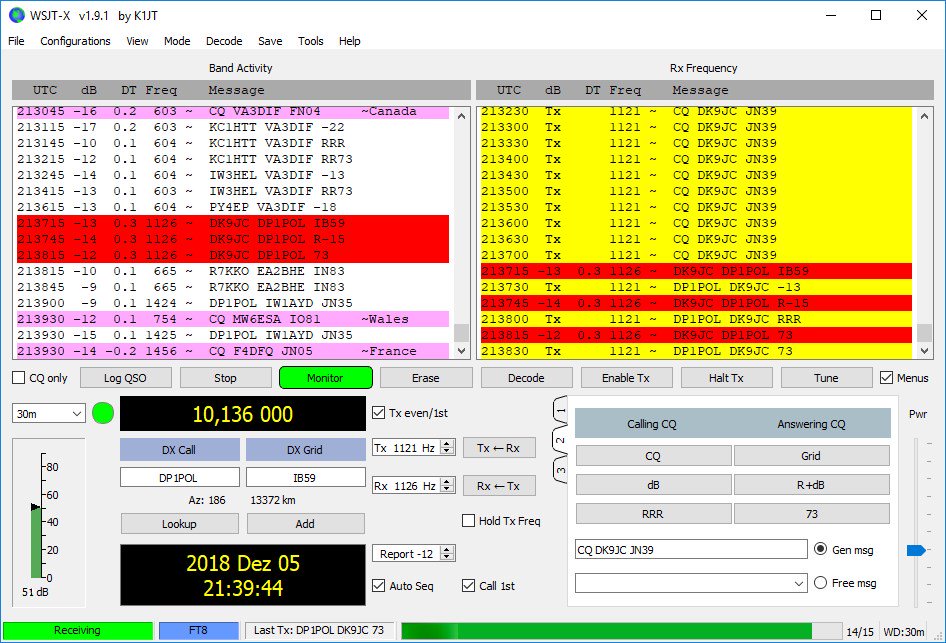
Task: Click the RRR message button
Action: [653, 514]
